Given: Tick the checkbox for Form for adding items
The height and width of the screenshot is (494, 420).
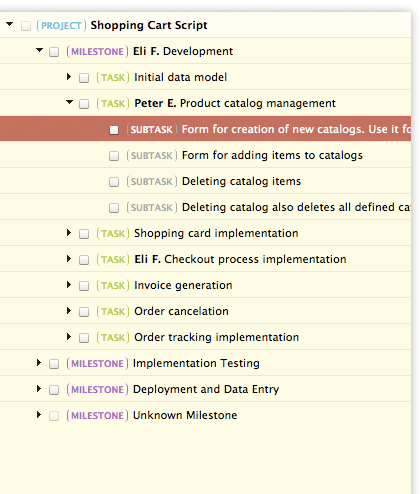Looking at the screenshot, I should point(114,156).
